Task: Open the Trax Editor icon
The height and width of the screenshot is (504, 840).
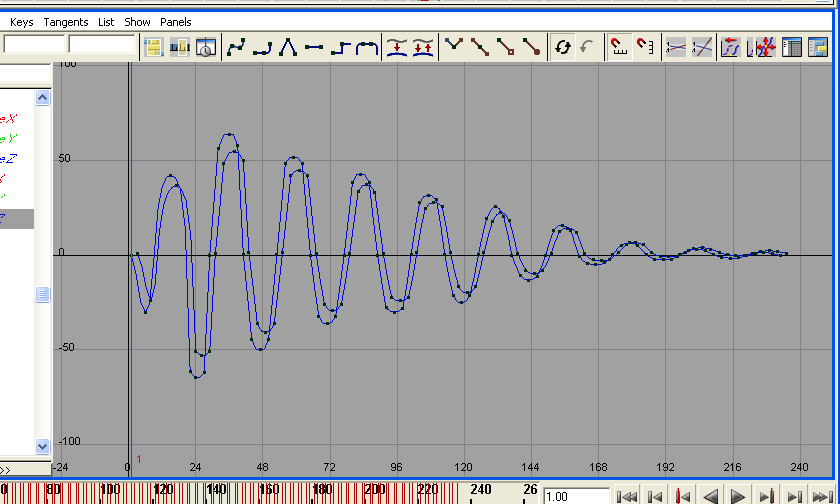Action: point(818,47)
